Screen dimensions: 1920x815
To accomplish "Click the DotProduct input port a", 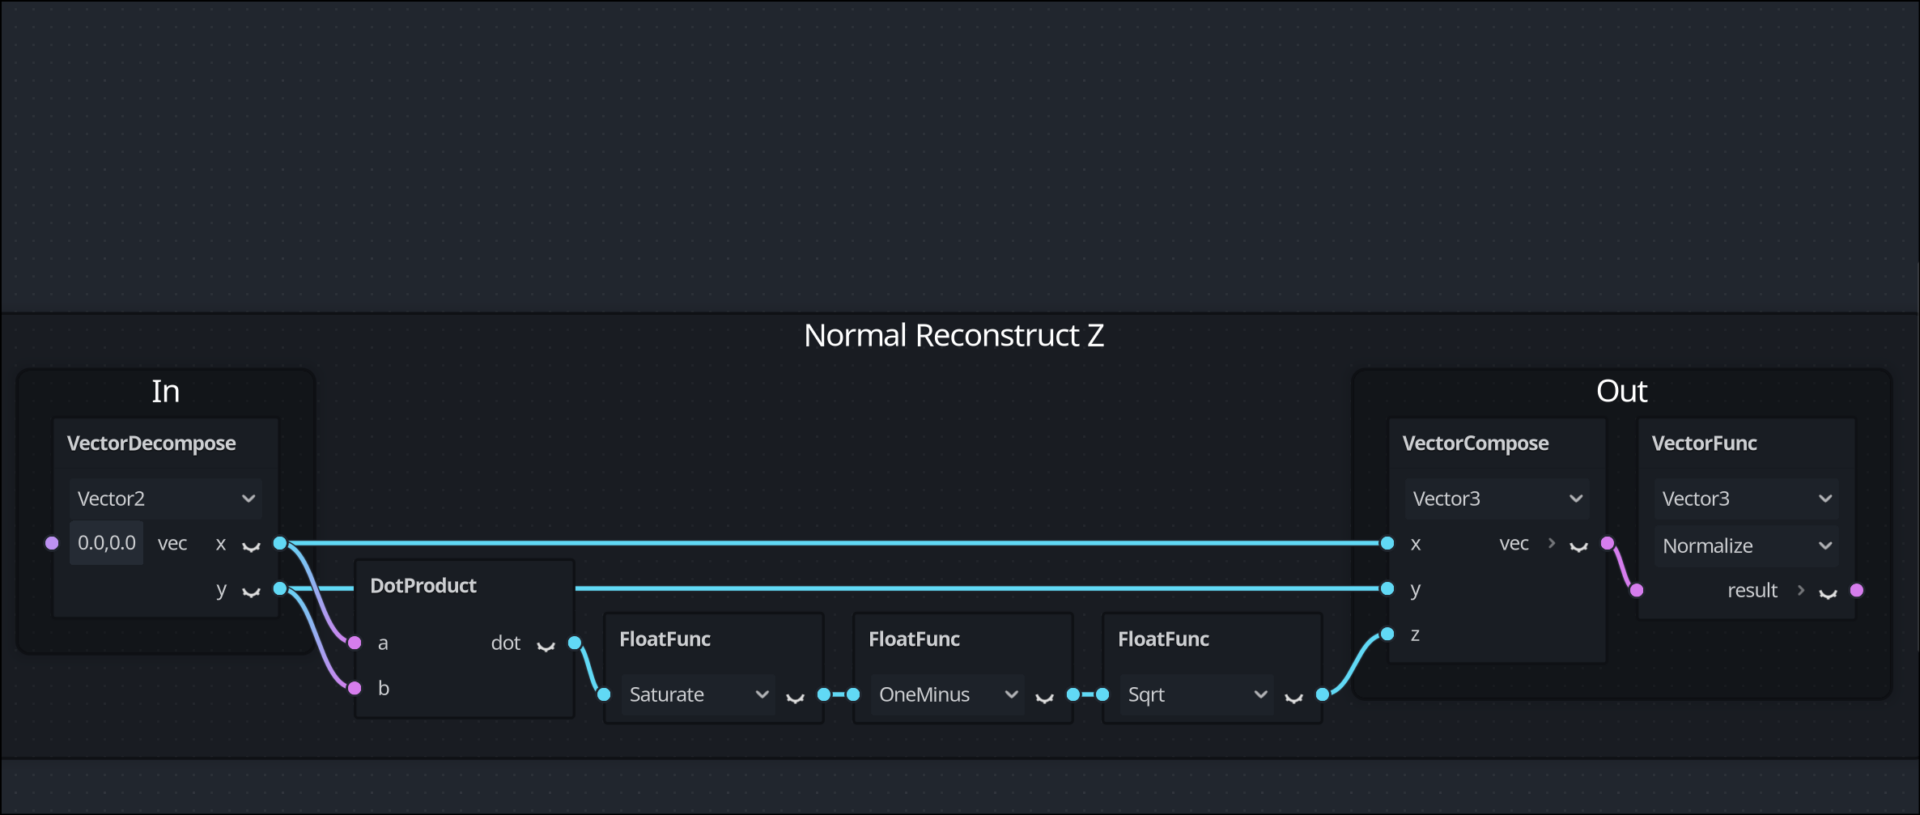I will [354, 643].
